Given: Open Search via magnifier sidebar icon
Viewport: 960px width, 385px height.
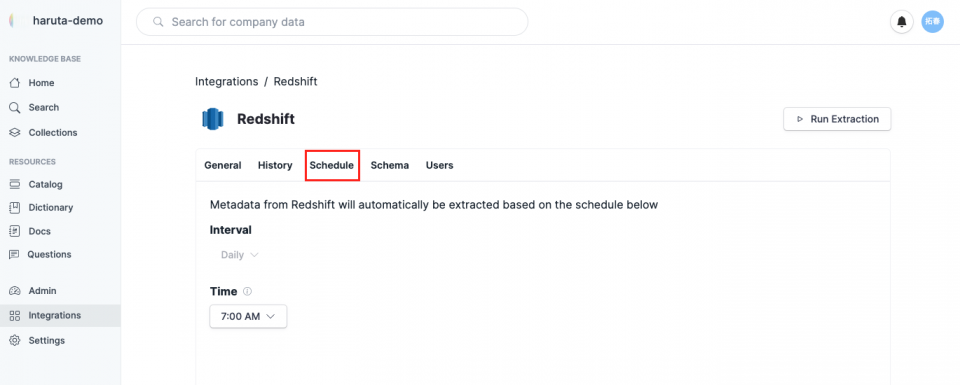Looking at the screenshot, I should tap(15, 108).
